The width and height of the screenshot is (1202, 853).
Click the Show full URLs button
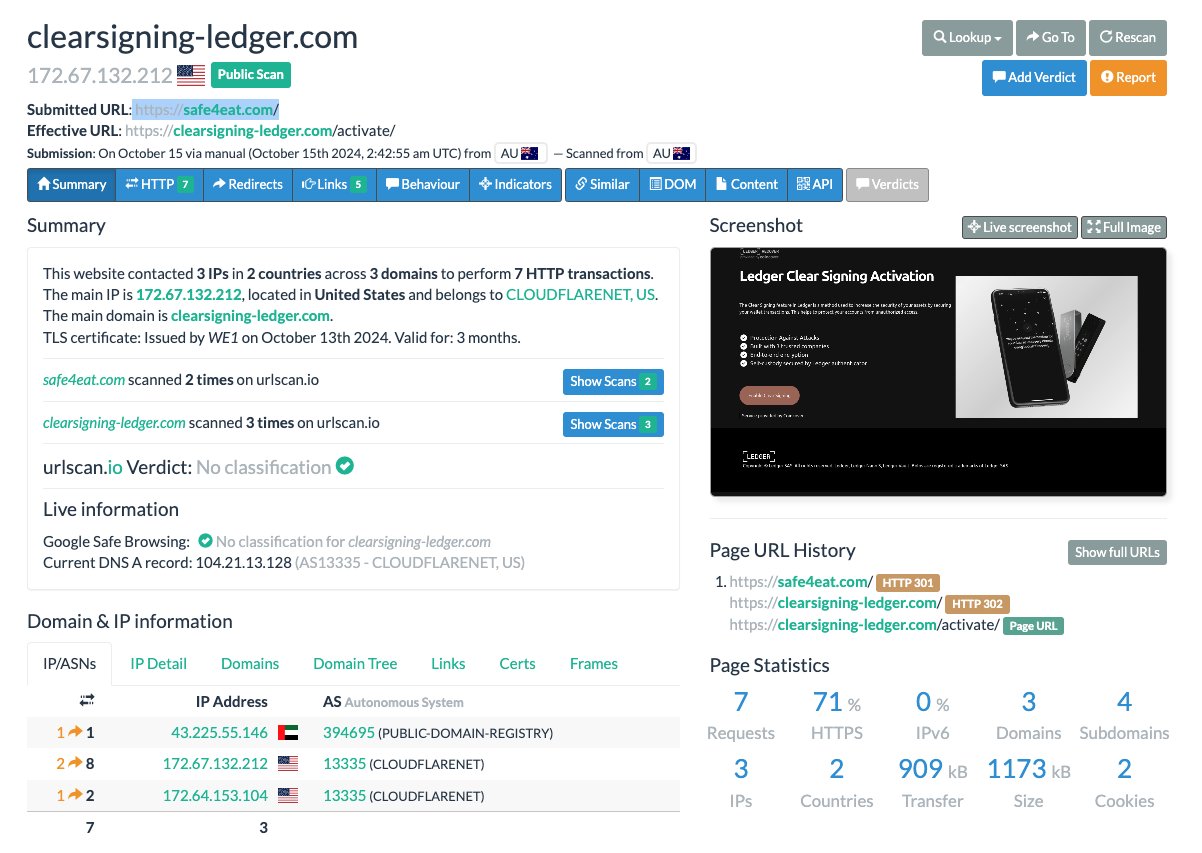pos(1117,552)
